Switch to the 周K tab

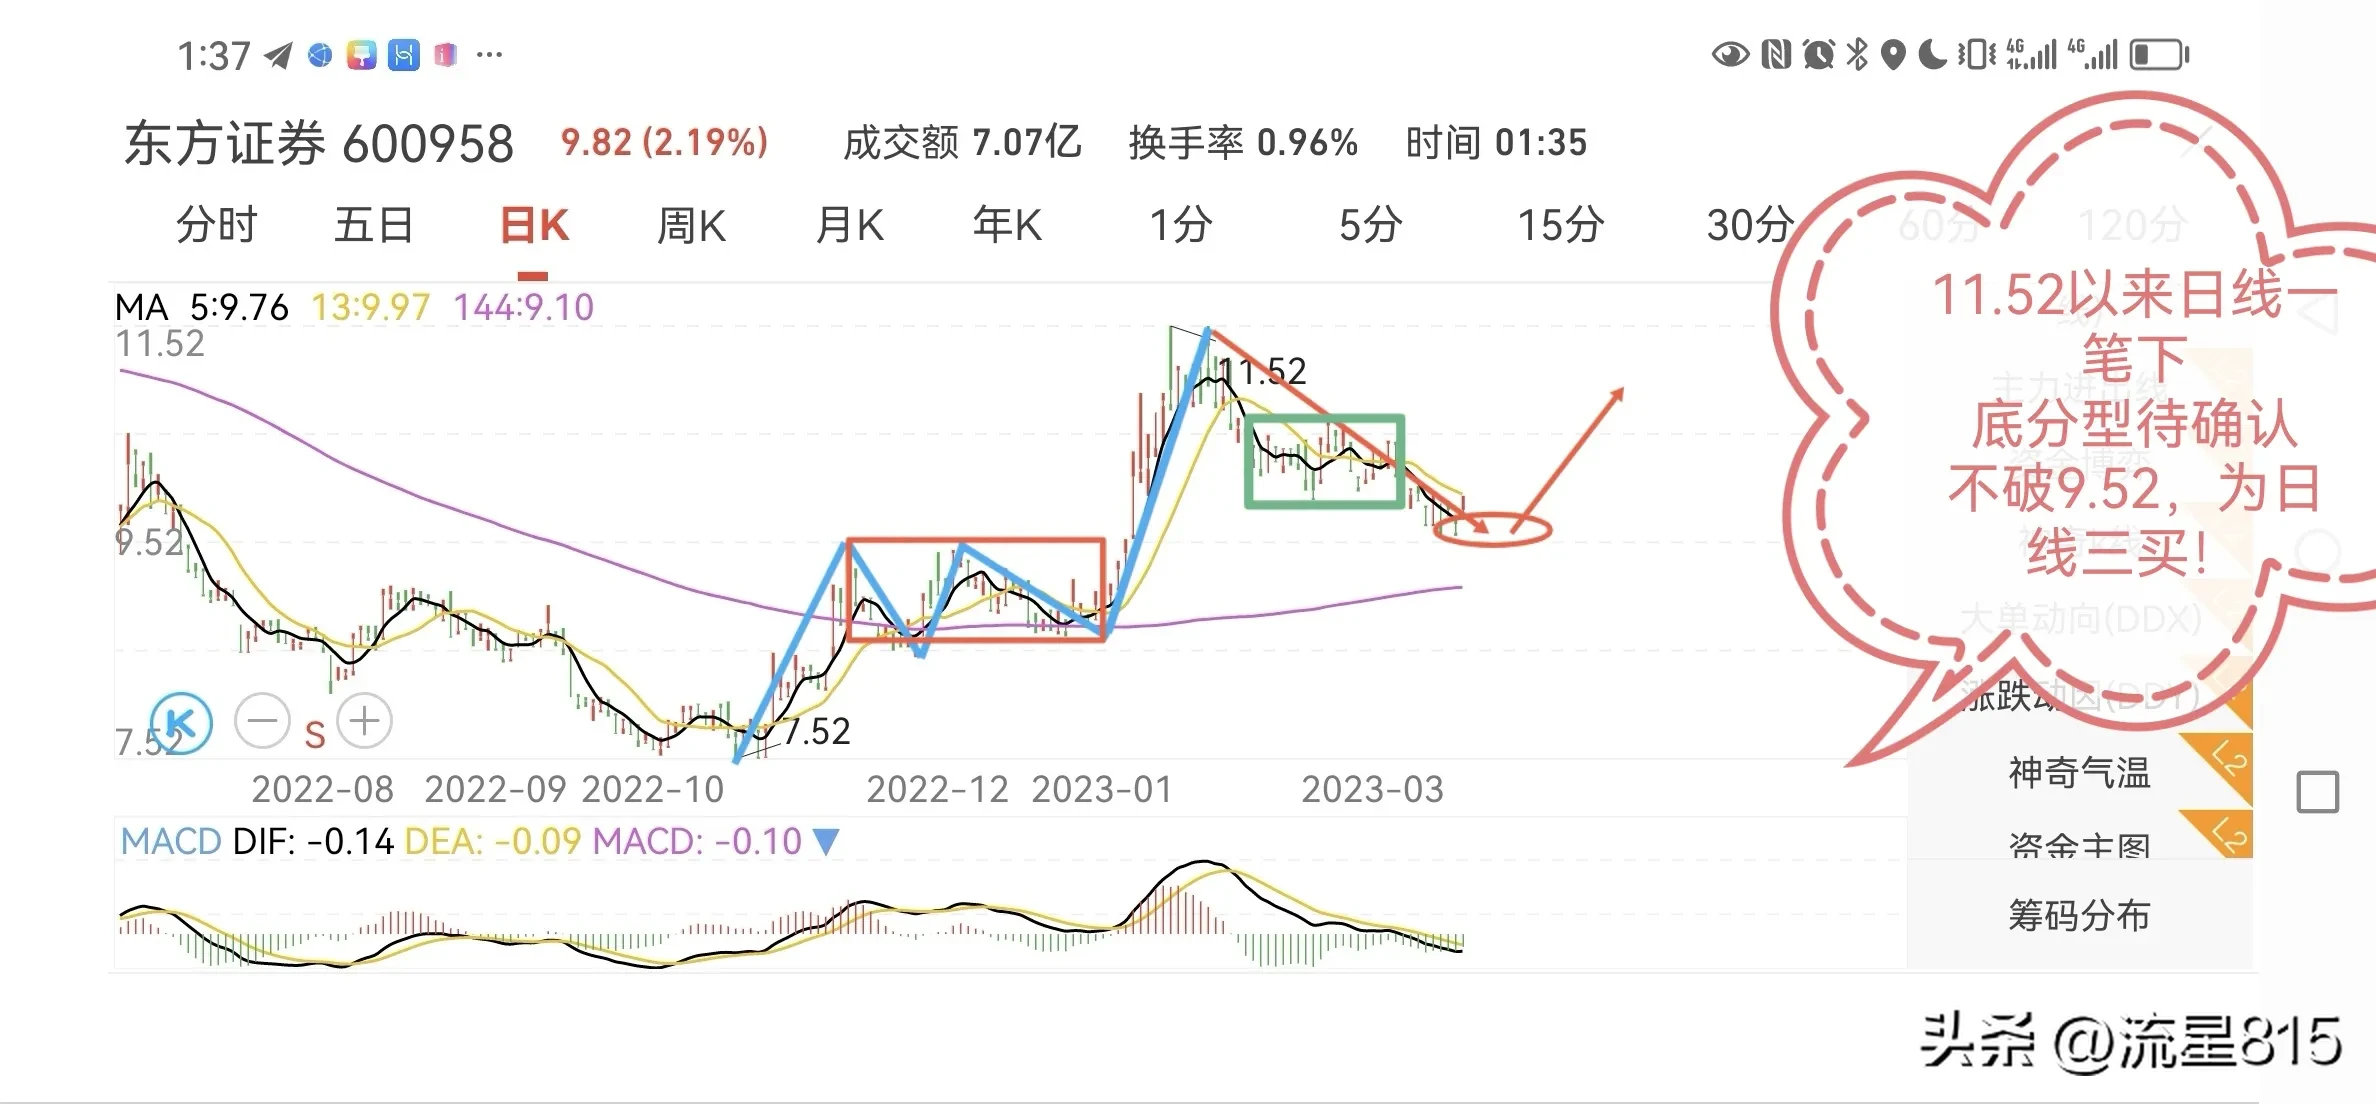click(x=691, y=226)
